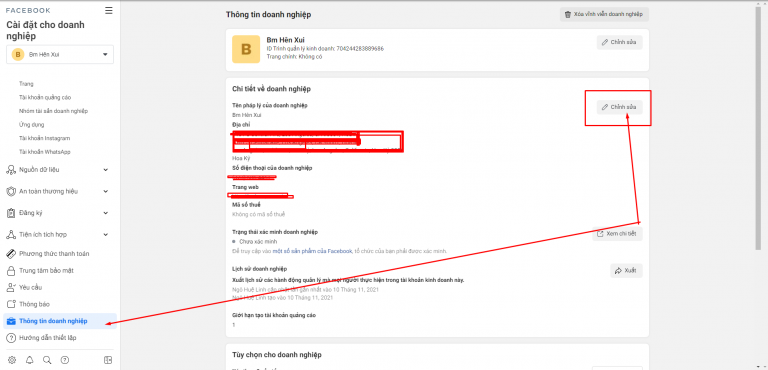
Task: Click the business ID 704244283889686 text
Action: [360, 49]
